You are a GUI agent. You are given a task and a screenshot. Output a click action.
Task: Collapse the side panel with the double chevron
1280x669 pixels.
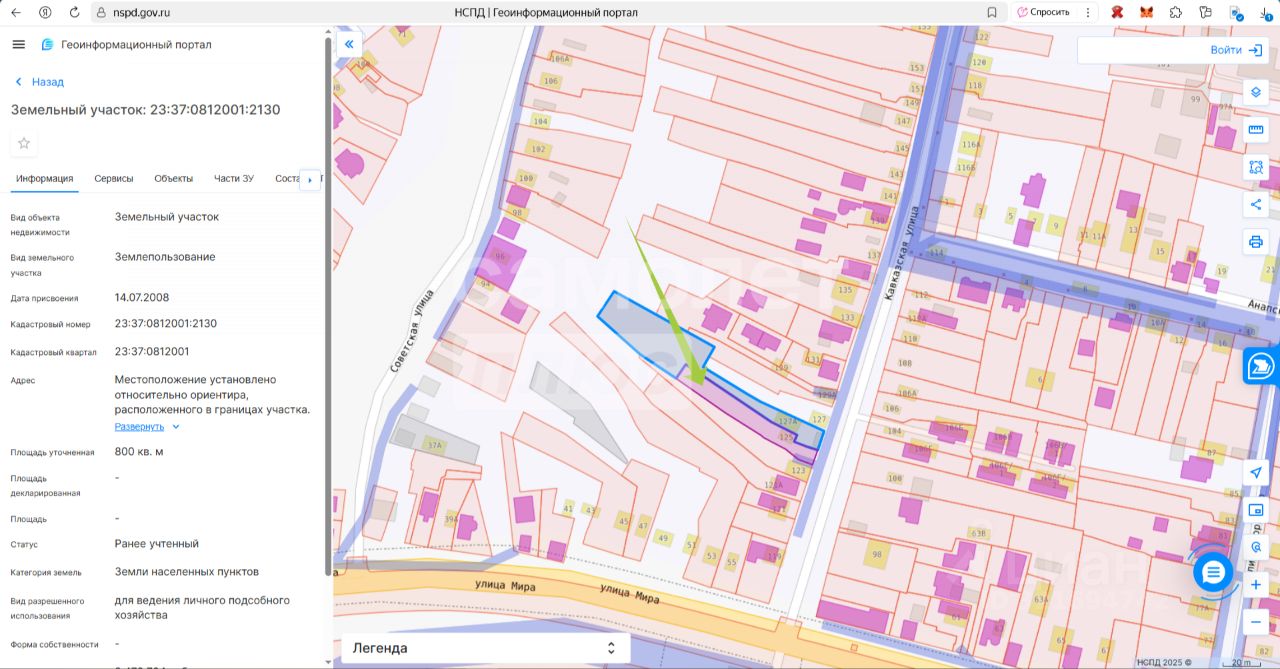349,44
